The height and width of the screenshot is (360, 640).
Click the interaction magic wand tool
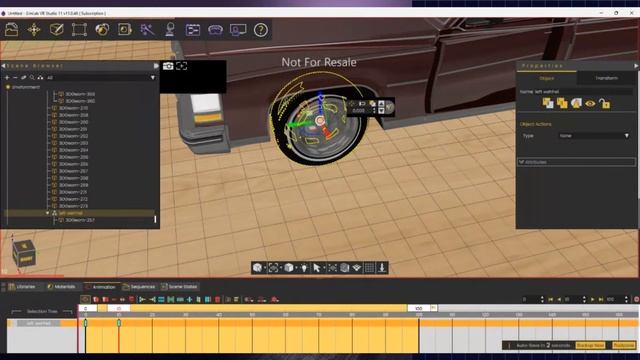pos(147,29)
